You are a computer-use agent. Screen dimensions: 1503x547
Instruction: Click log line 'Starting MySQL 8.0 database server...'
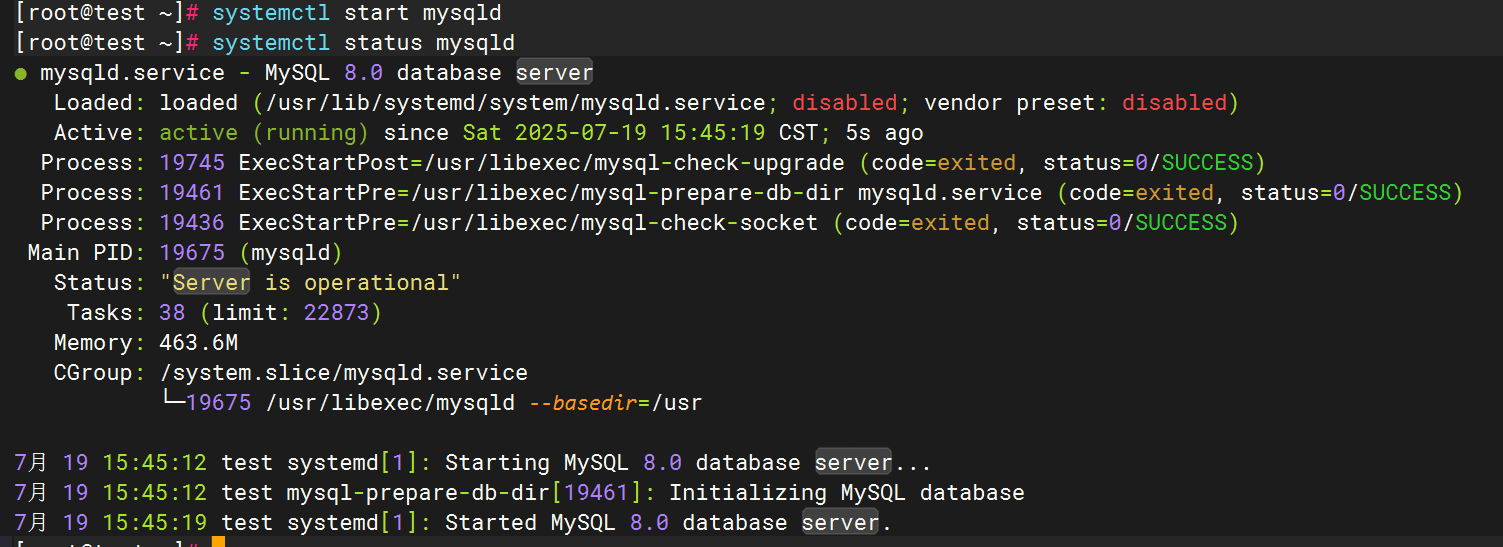click(x=688, y=463)
